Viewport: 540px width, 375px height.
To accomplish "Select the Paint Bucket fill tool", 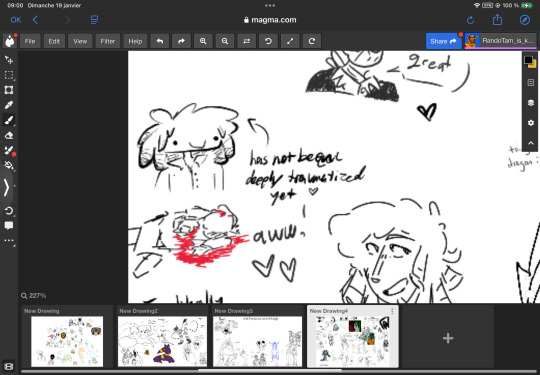I will (9, 165).
